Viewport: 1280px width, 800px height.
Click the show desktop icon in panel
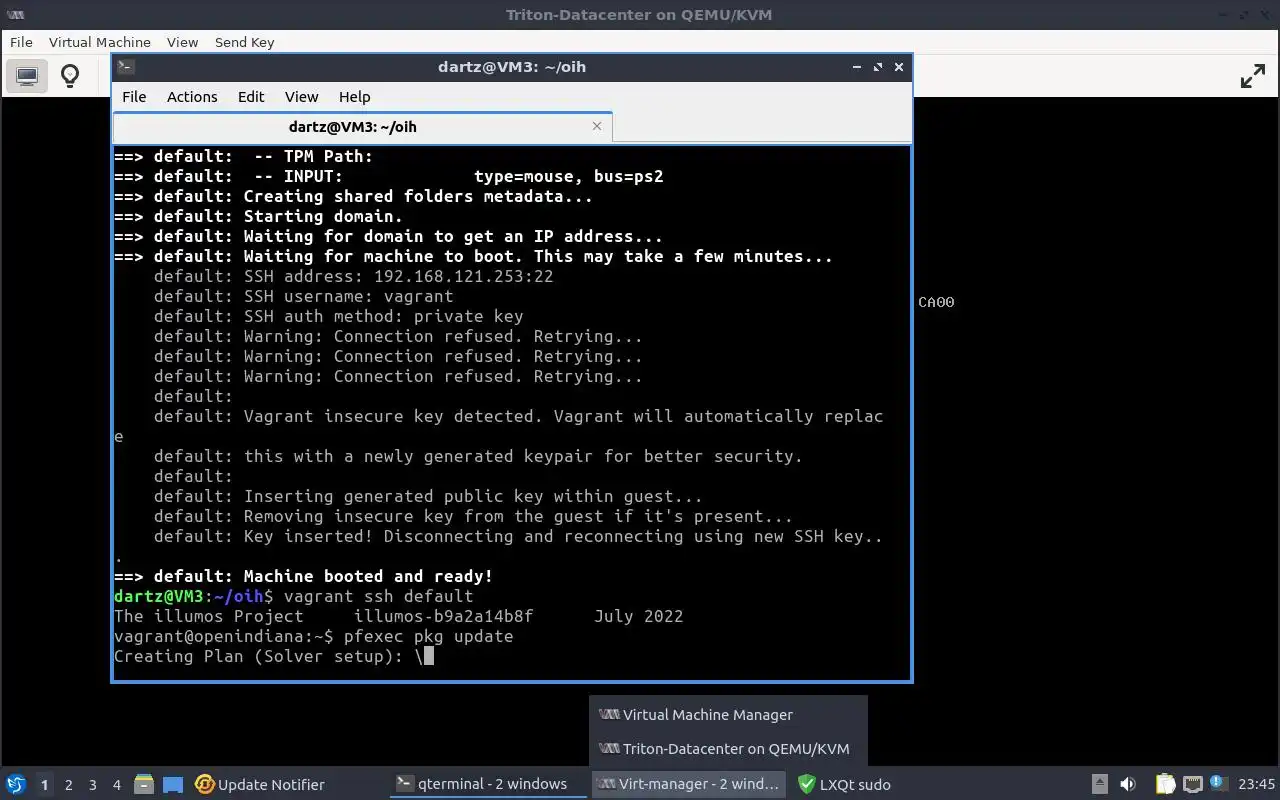pos(172,784)
